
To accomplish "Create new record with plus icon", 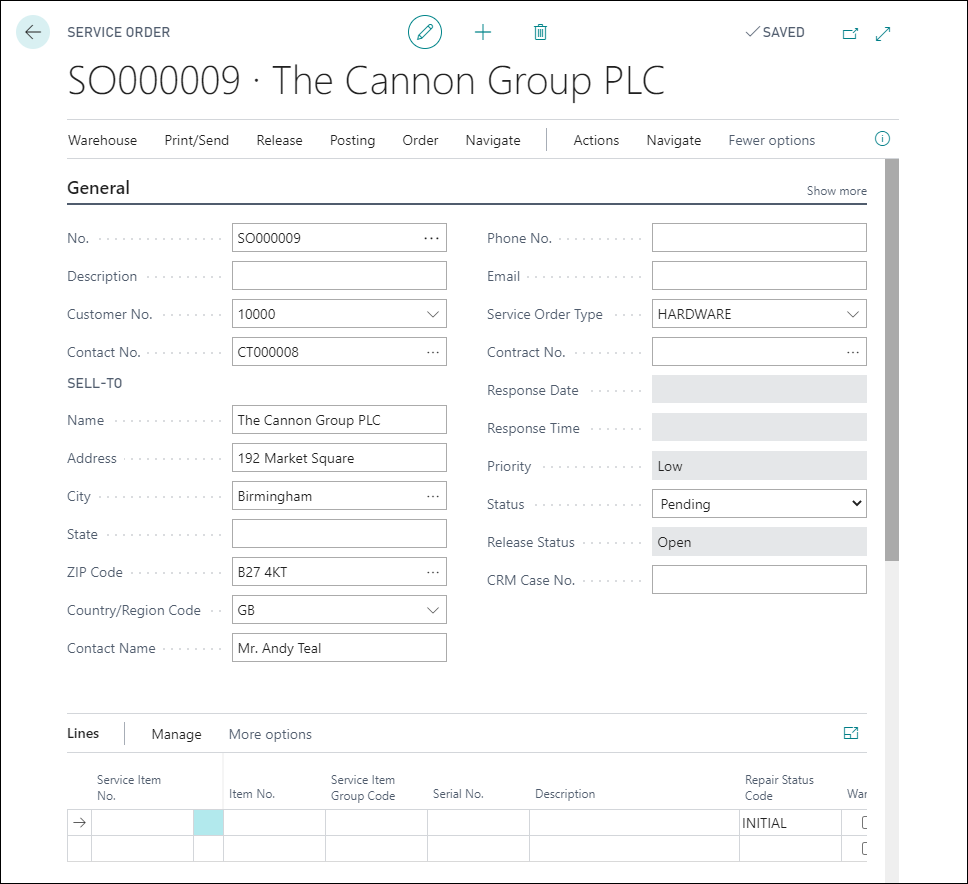I will [x=483, y=32].
